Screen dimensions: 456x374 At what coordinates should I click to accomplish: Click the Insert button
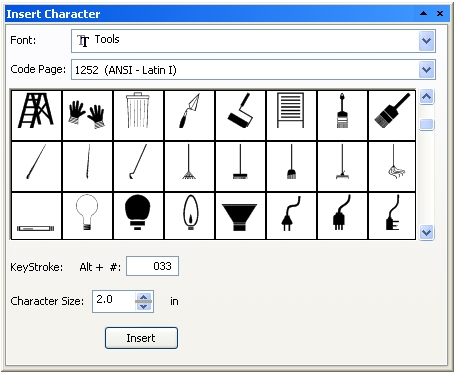pyautogui.click(x=141, y=338)
